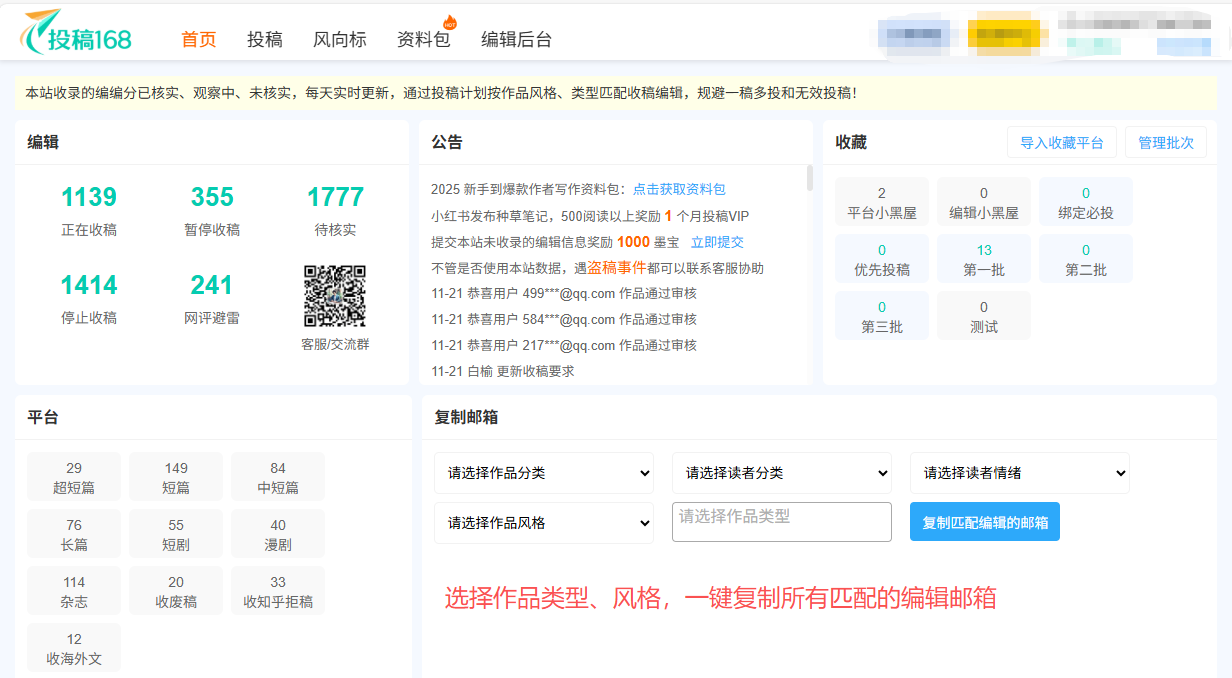Select the 1139 正在收稿 statistic
This screenshot has height=678, width=1232.
coord(89,210)
